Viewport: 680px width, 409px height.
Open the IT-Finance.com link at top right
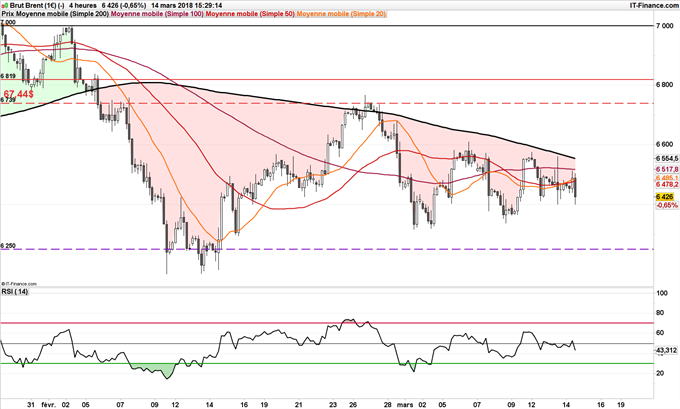coord(654,6)
